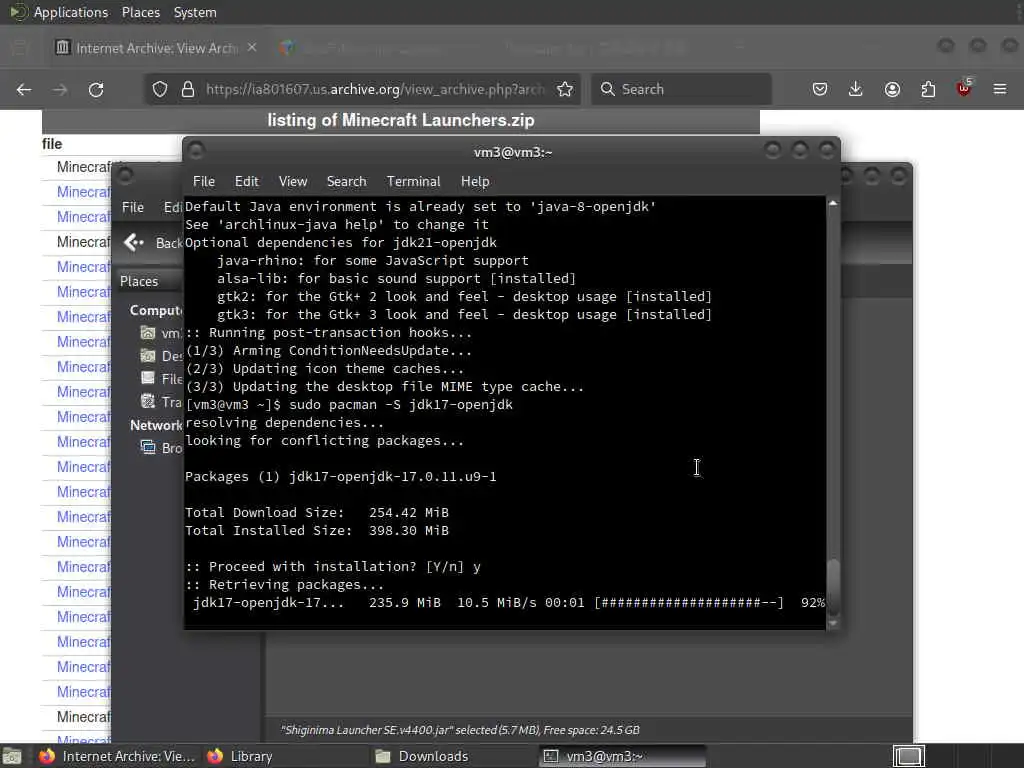Click the jdk17 download progress bar
This screenshot has width=1024, height=768.
click(689, 603)
